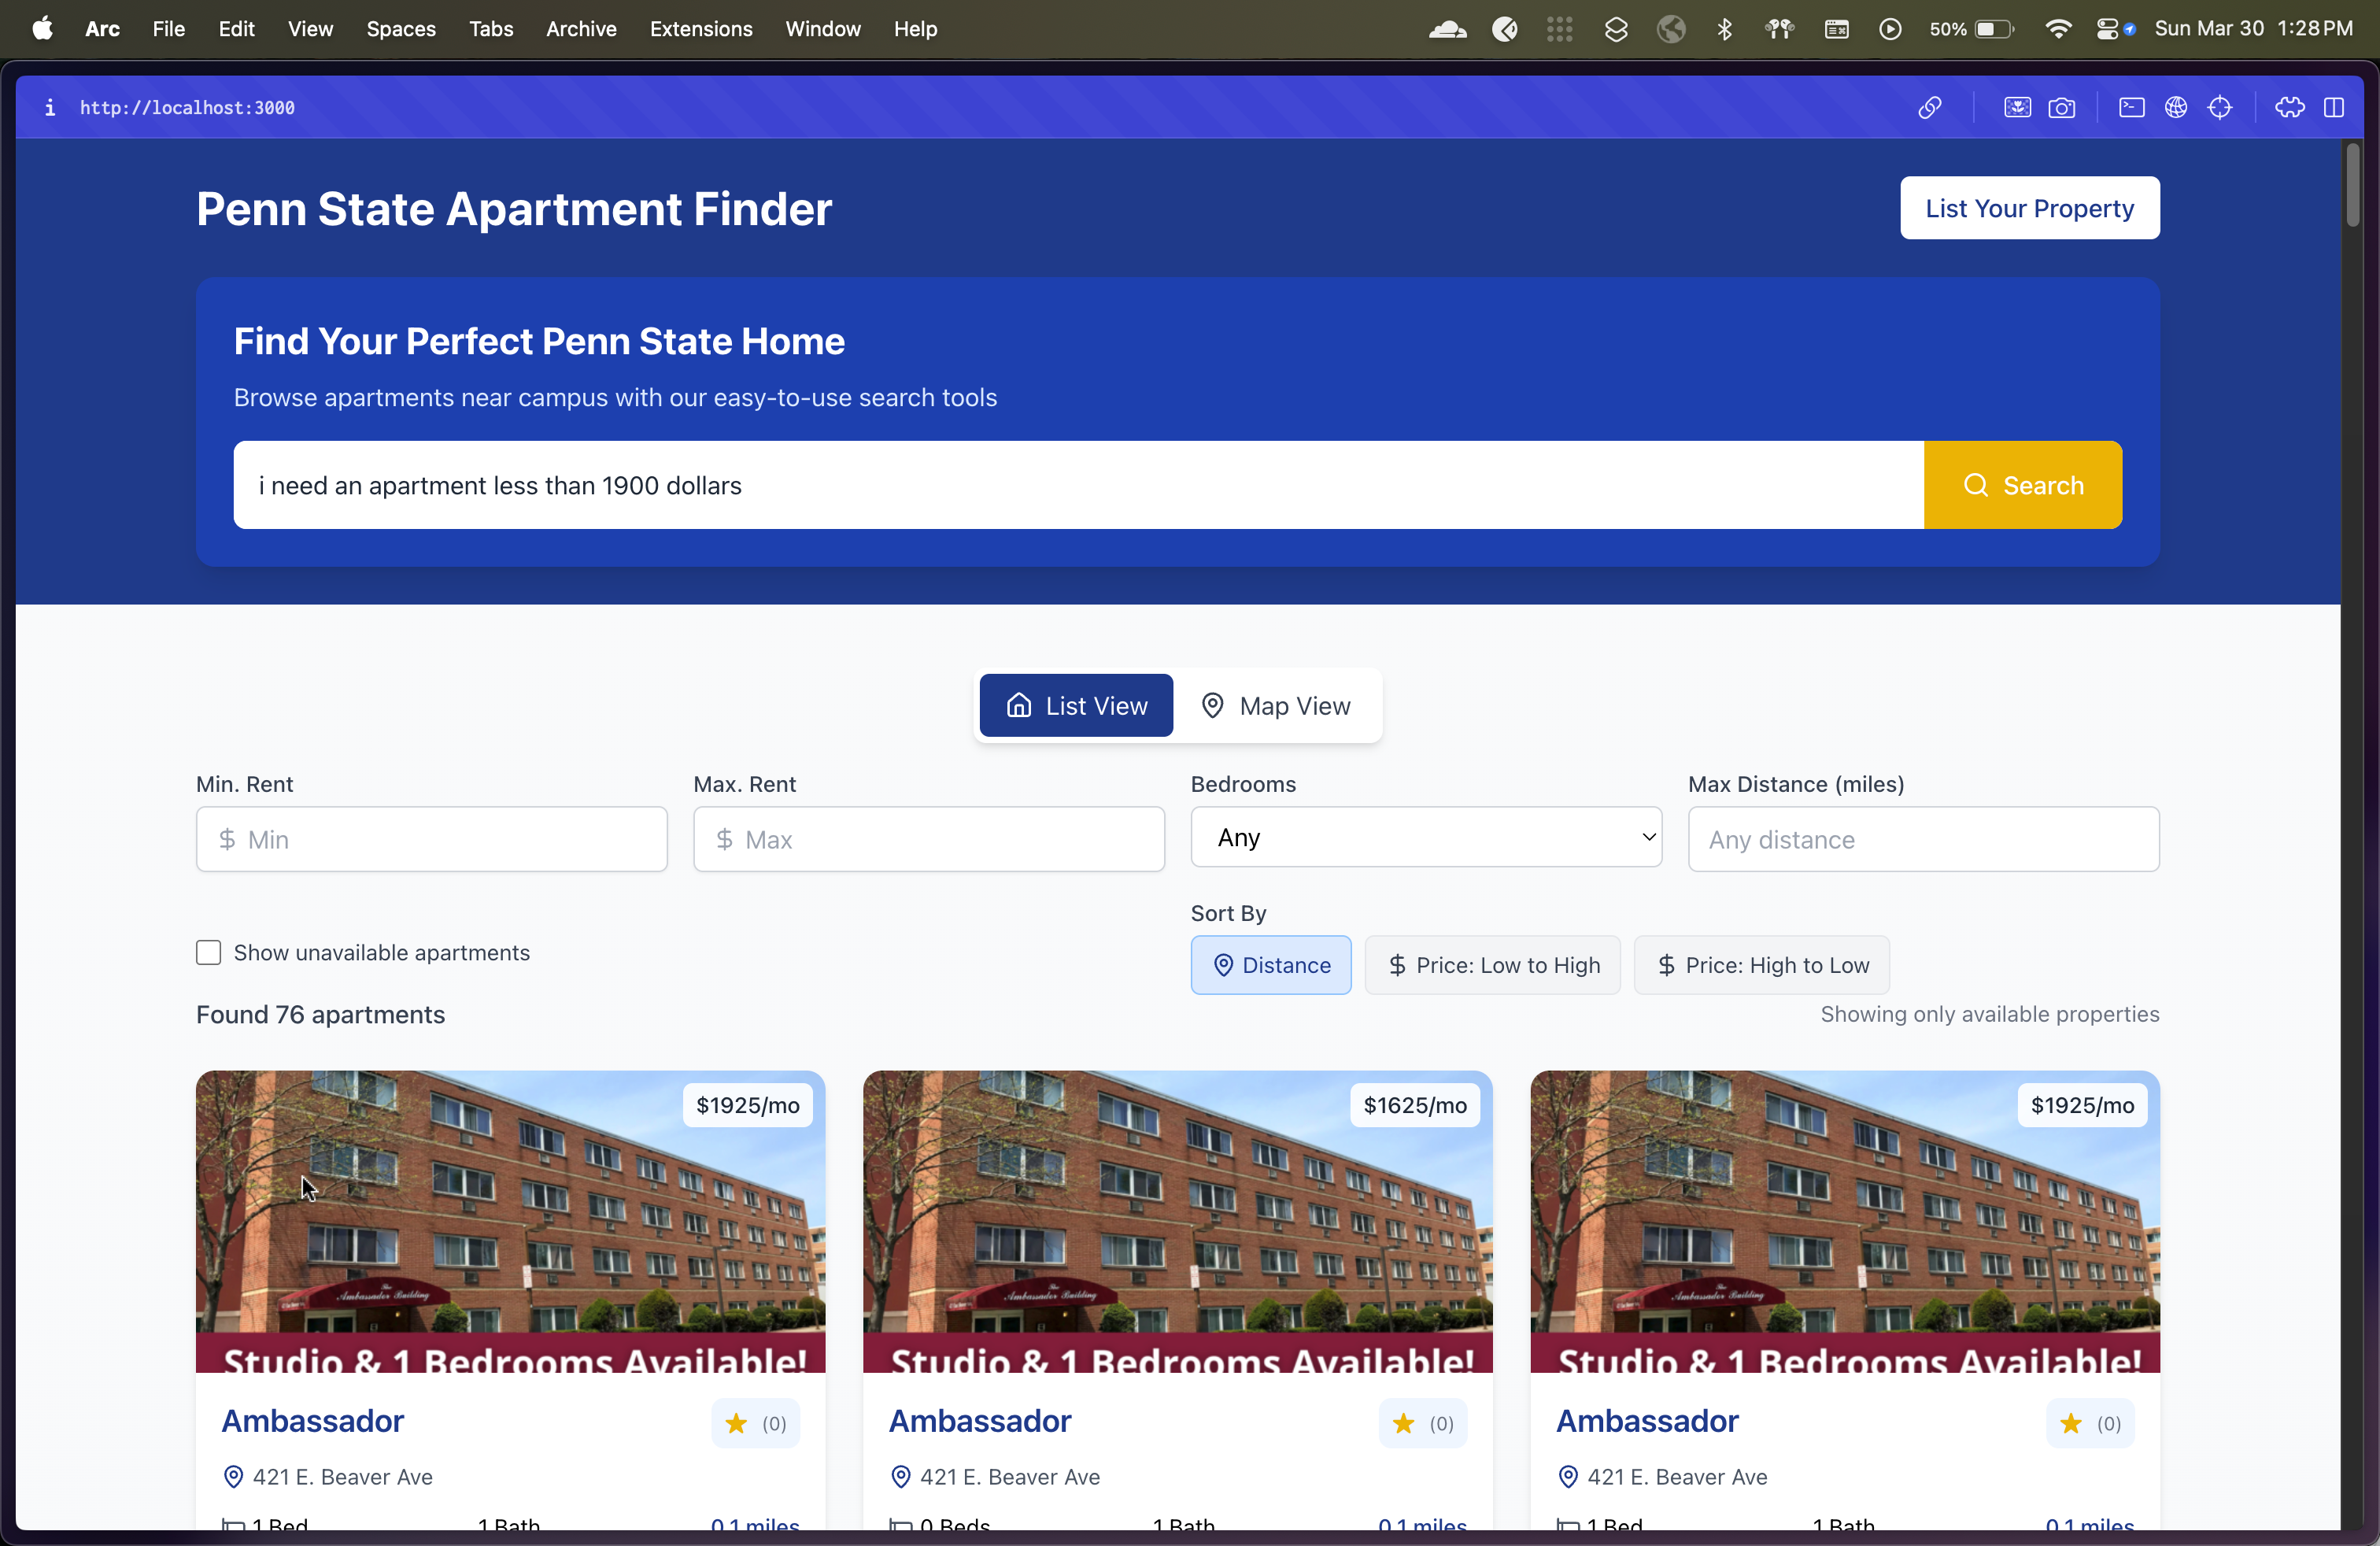This screenshot has width=2380, height=1546.
Task: Click the crosshair inspect element icon
Action: [x=2220, y=107]
